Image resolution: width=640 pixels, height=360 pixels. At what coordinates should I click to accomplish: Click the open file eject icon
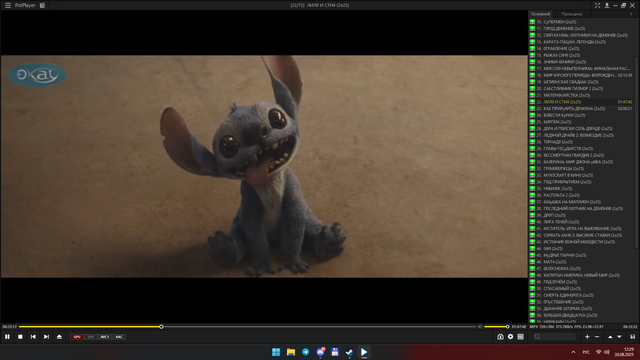pos(60,337)
